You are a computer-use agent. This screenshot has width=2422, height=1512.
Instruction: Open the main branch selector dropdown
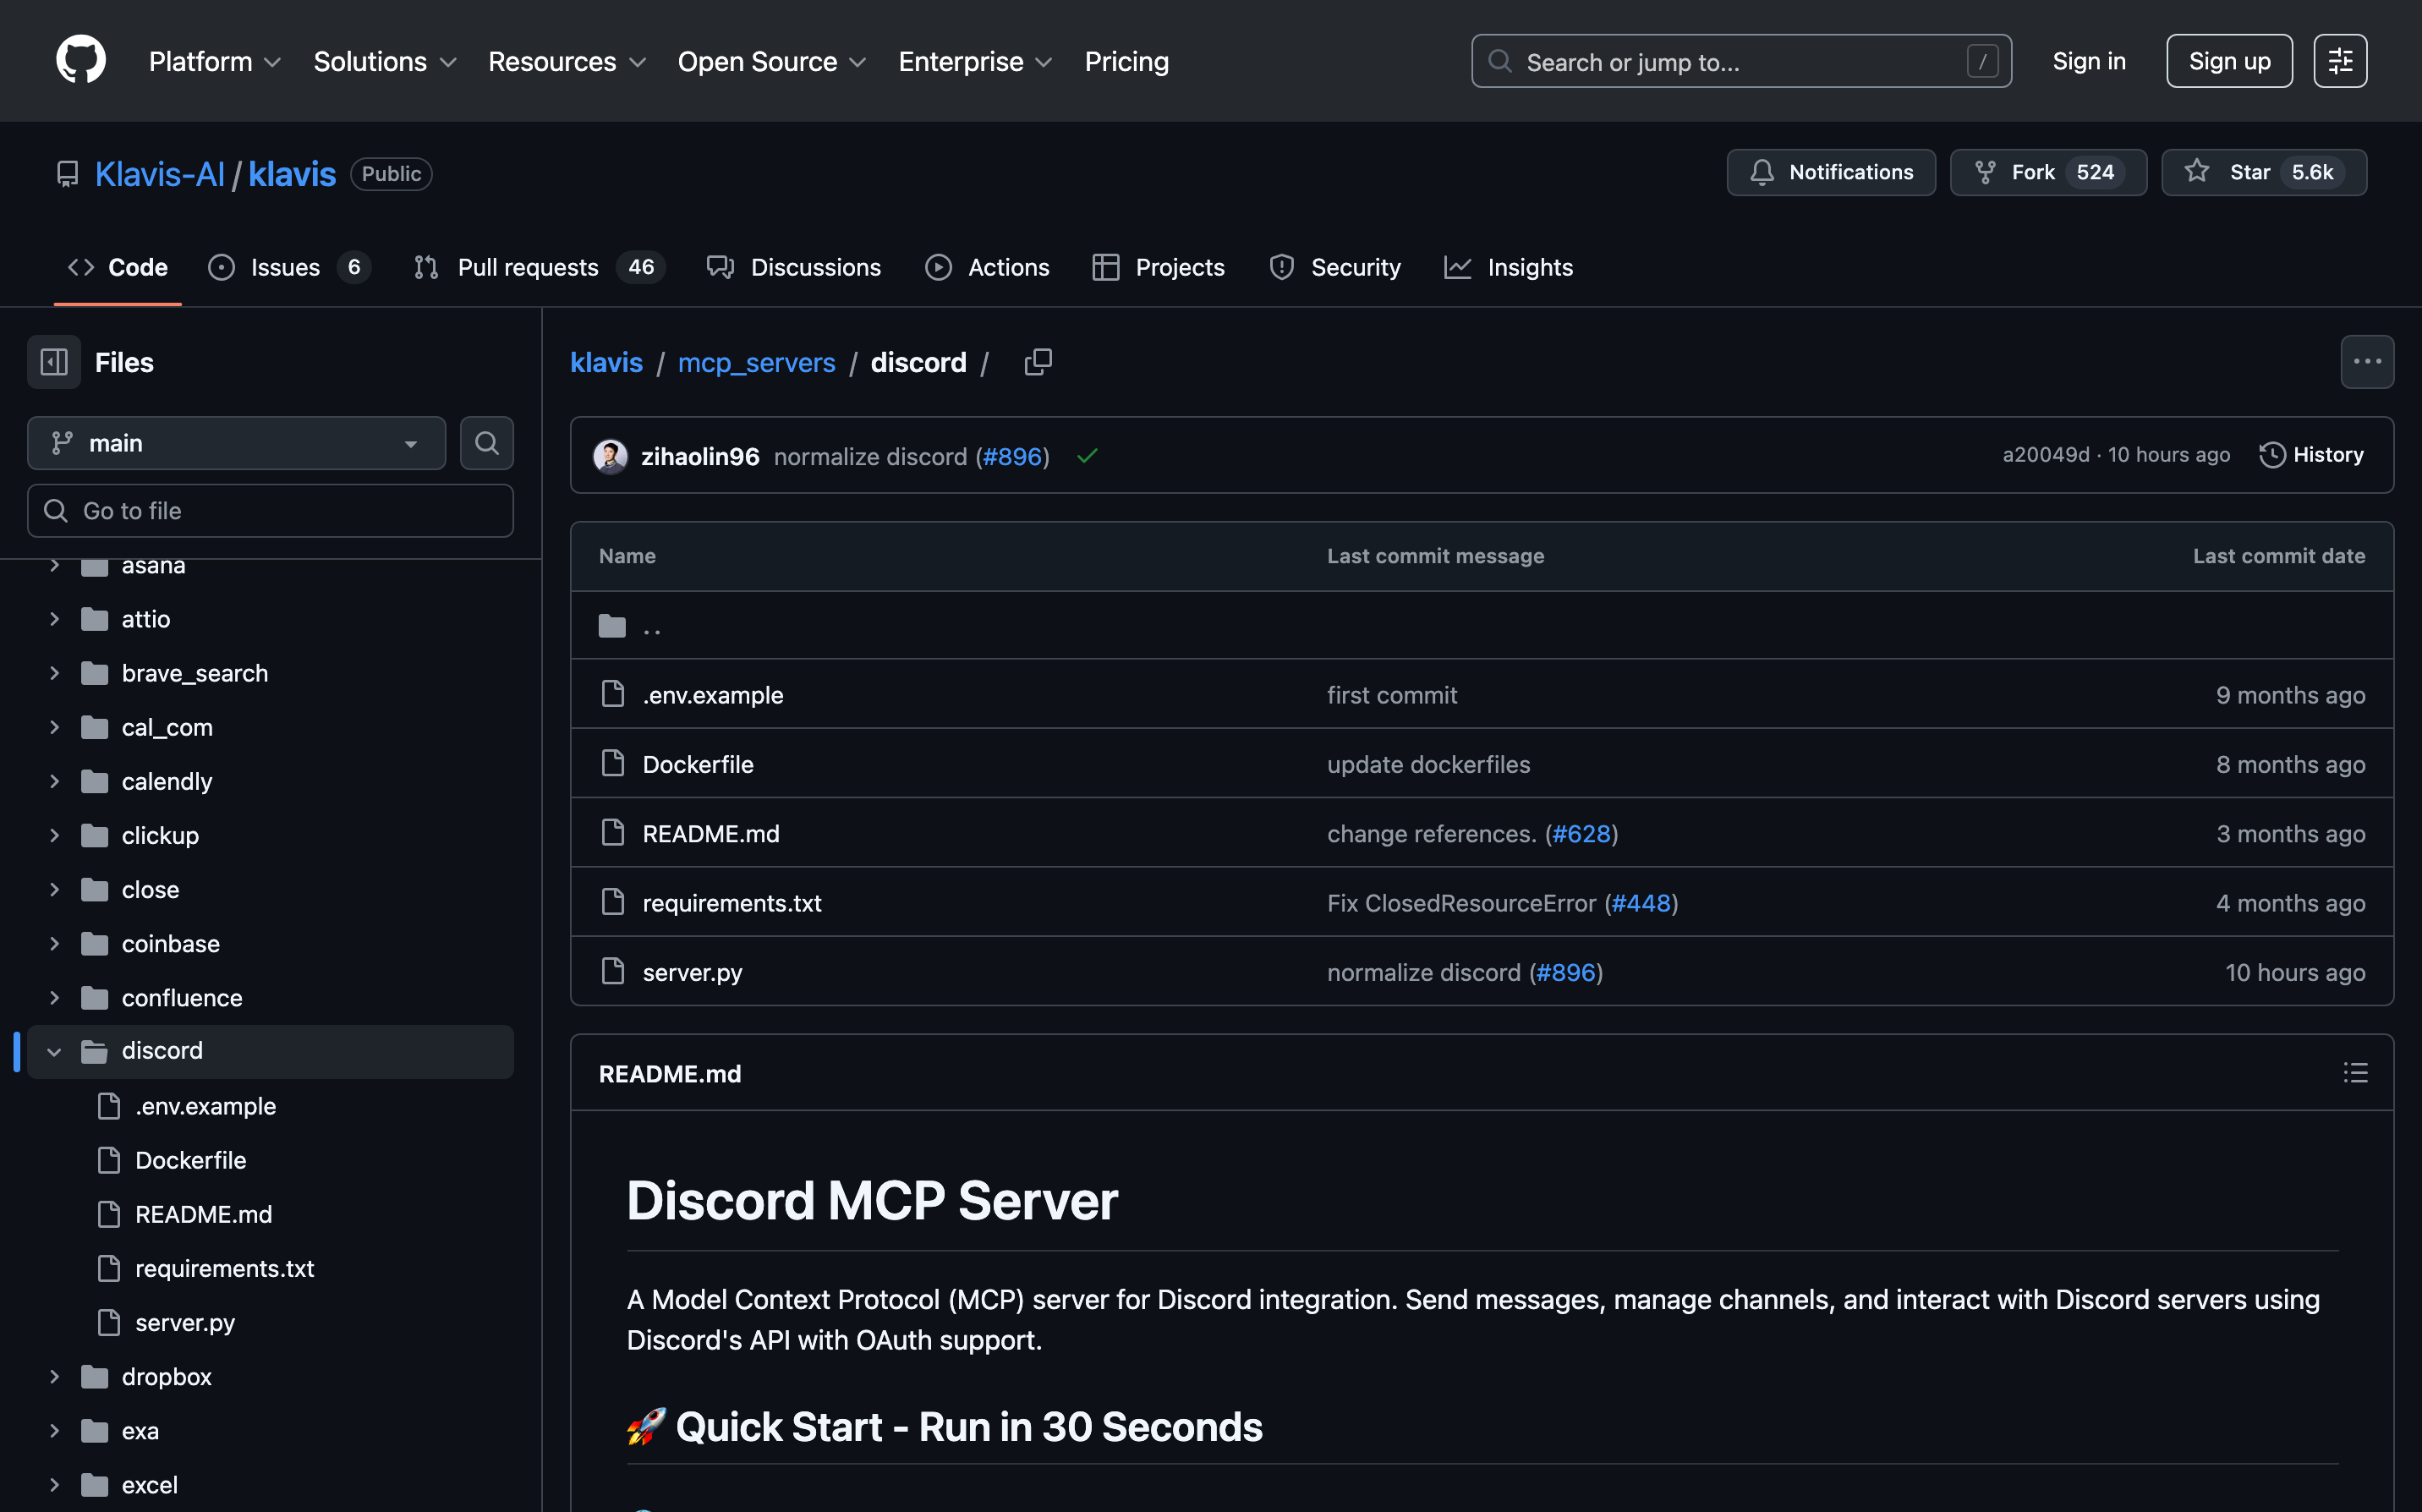pyautogui.click(x=236, y=443)
